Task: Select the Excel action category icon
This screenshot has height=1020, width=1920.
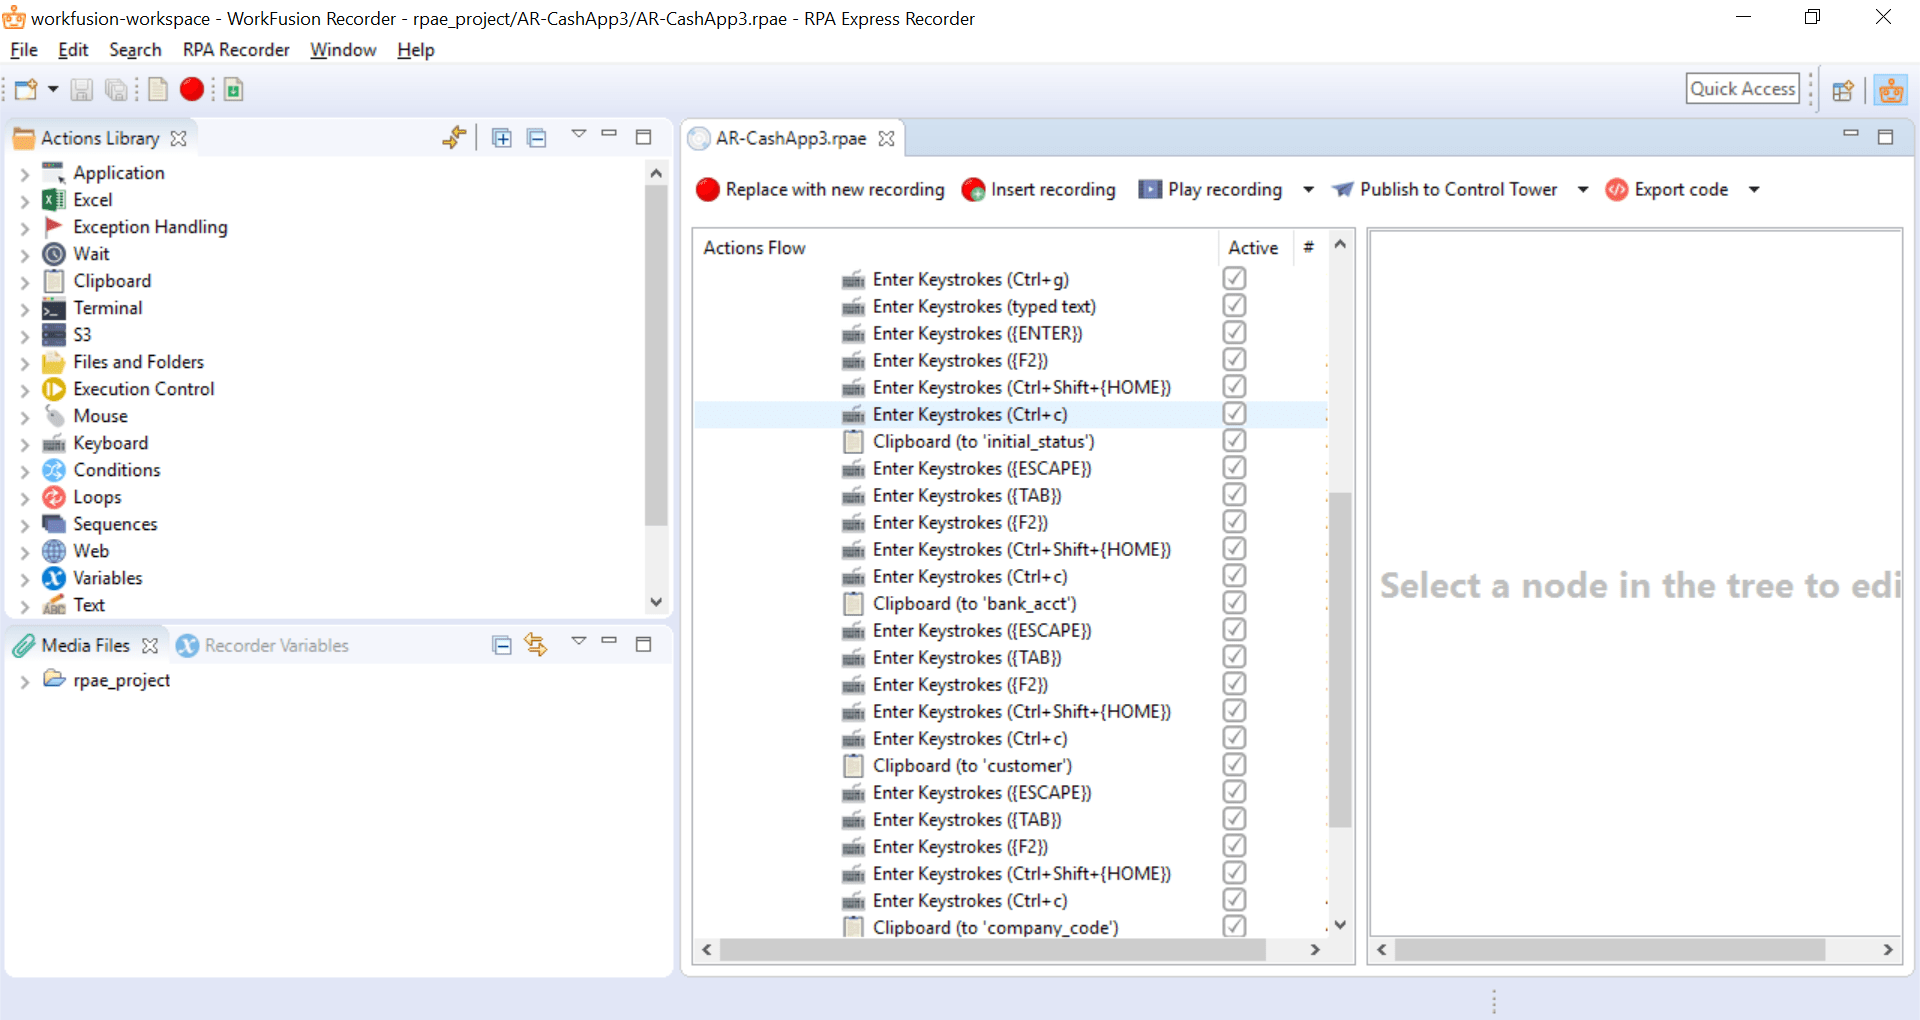Action: pos(54,200)
